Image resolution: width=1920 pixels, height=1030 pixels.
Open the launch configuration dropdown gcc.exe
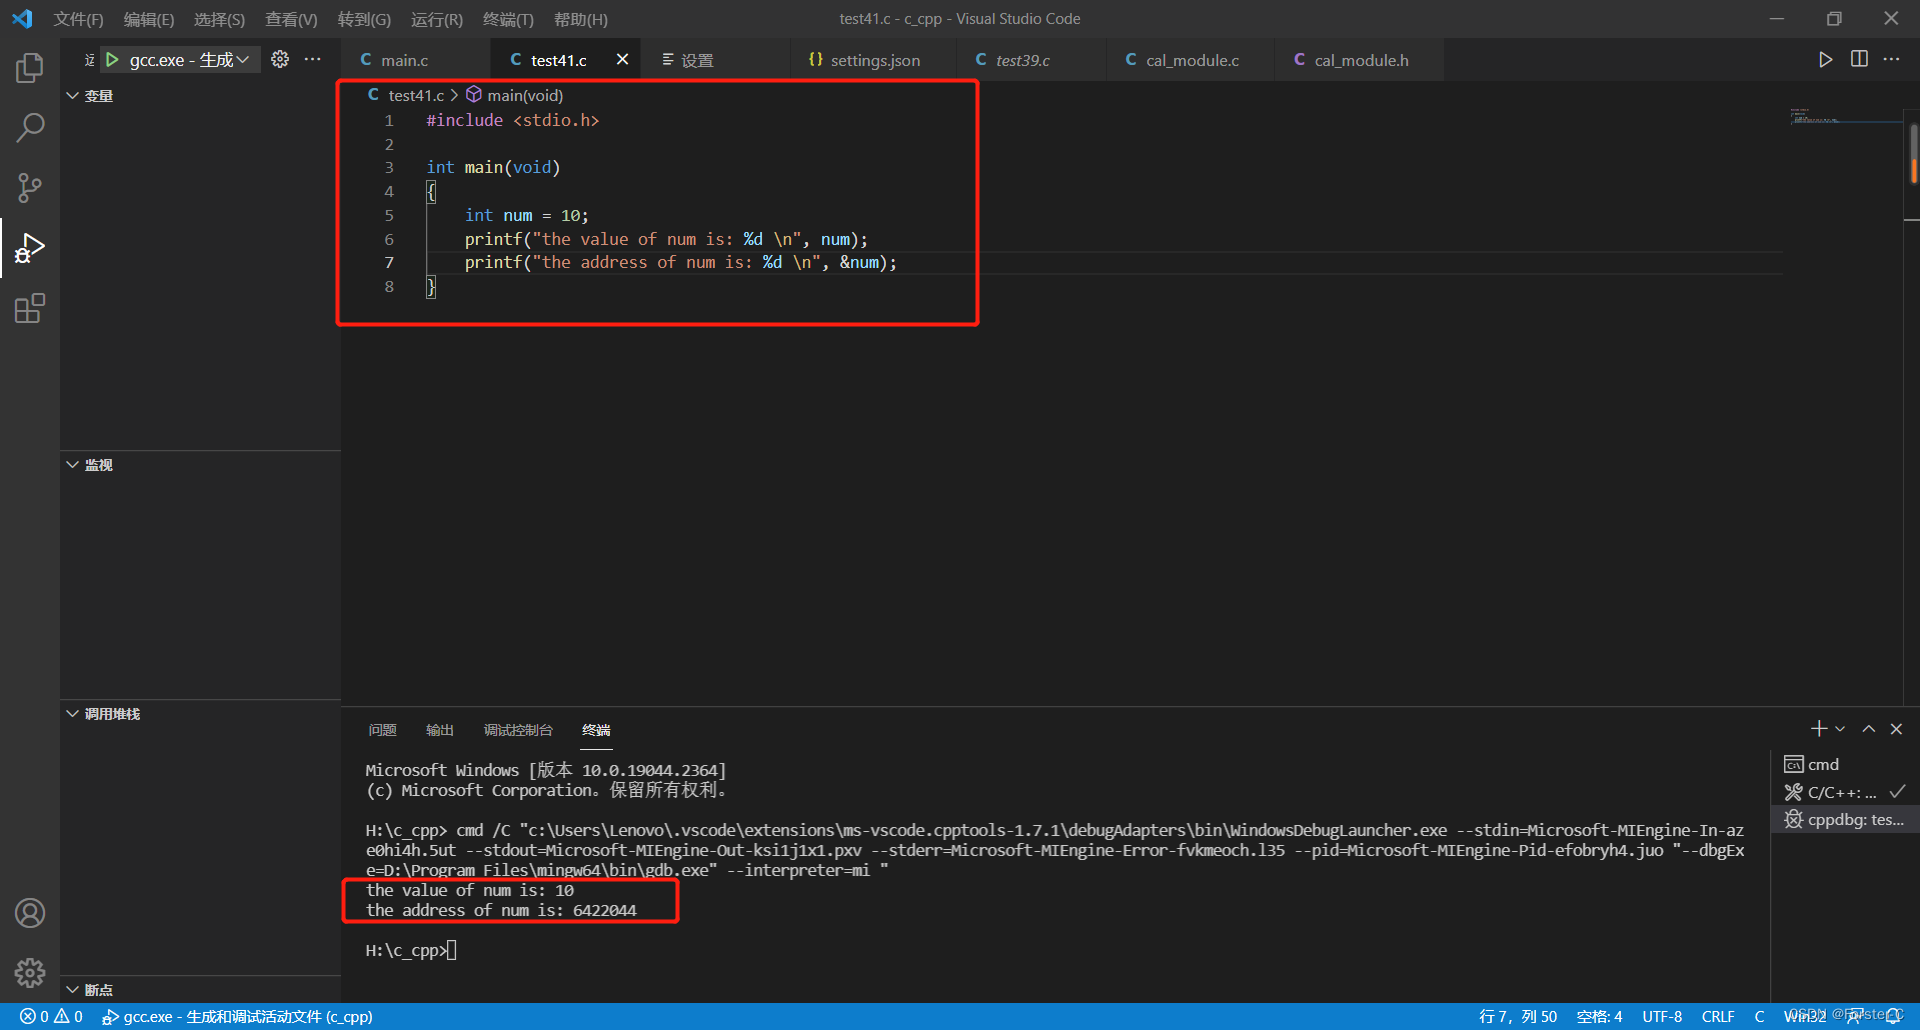point(188,60)
